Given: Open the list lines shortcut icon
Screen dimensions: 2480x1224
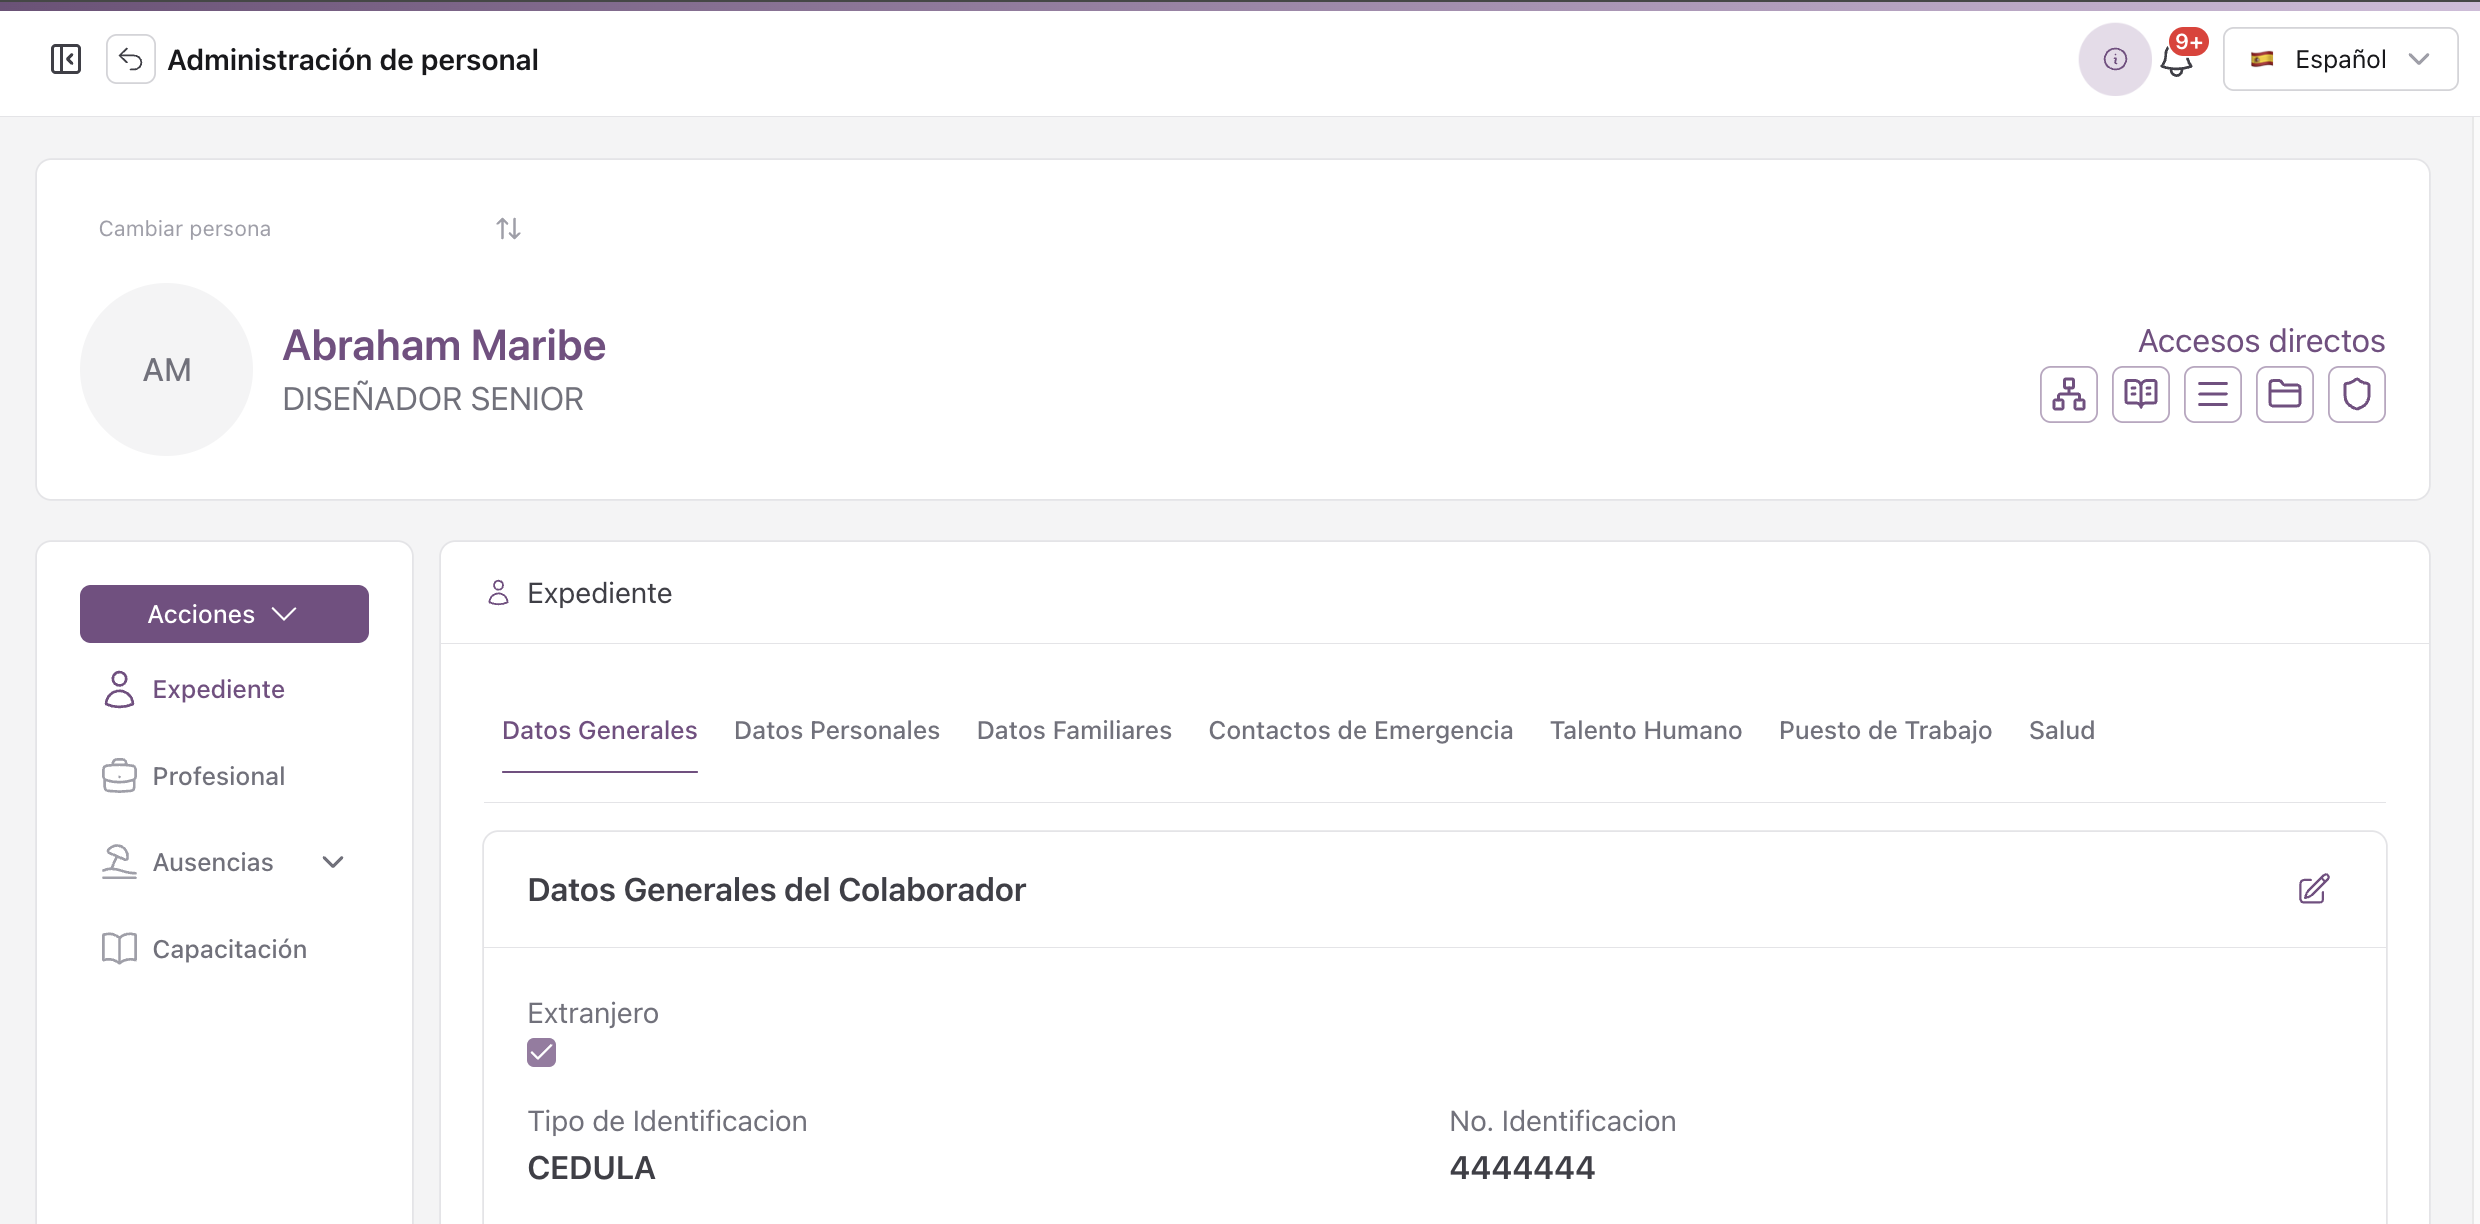Looking at the screenshot, I should 2213,394.
